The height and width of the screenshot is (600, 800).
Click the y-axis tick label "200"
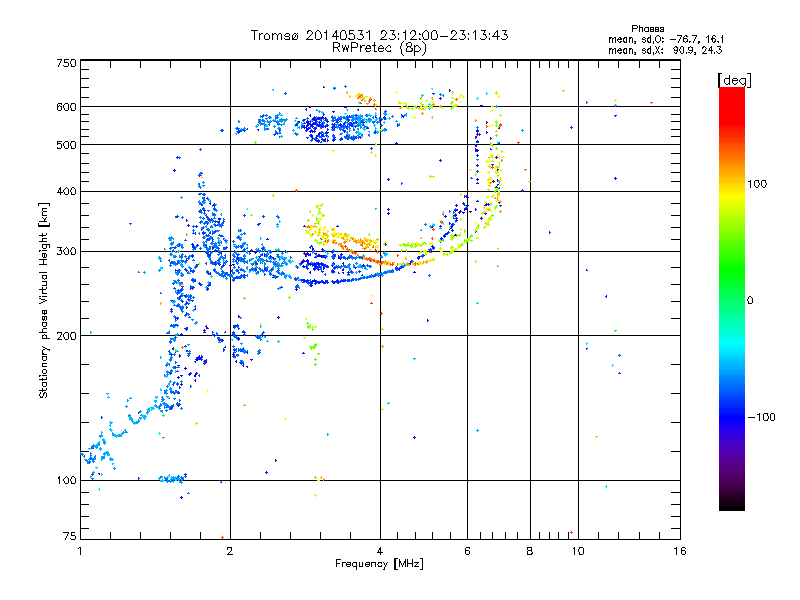pos(66,336)
